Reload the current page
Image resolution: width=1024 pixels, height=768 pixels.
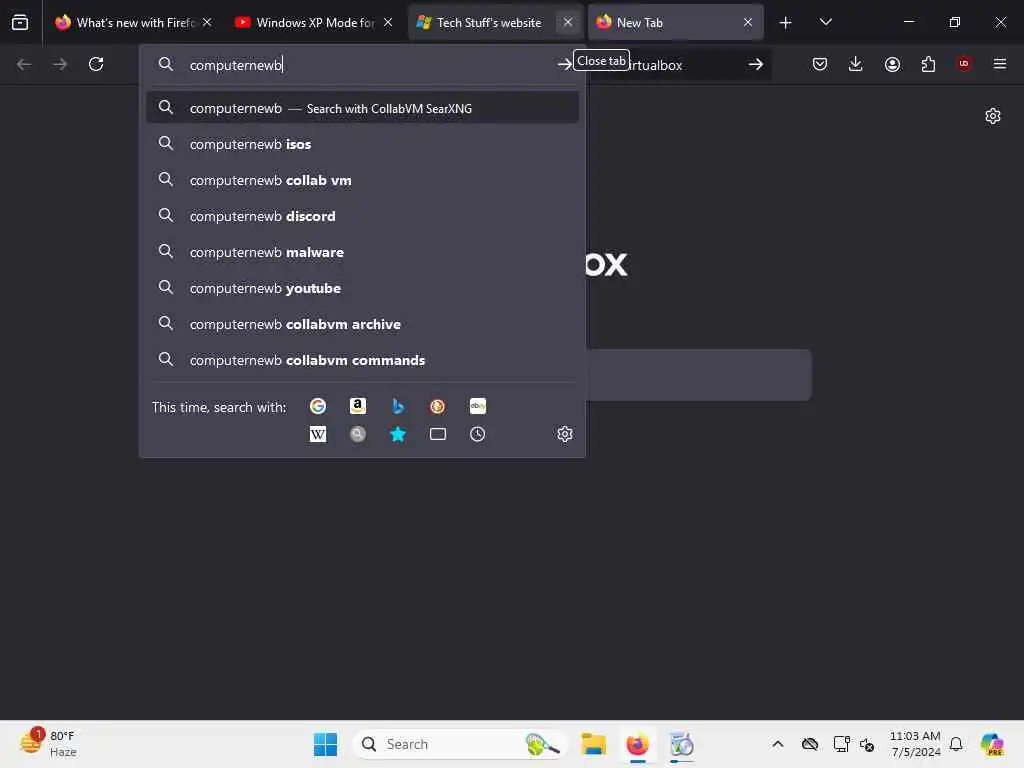[96, 64]
